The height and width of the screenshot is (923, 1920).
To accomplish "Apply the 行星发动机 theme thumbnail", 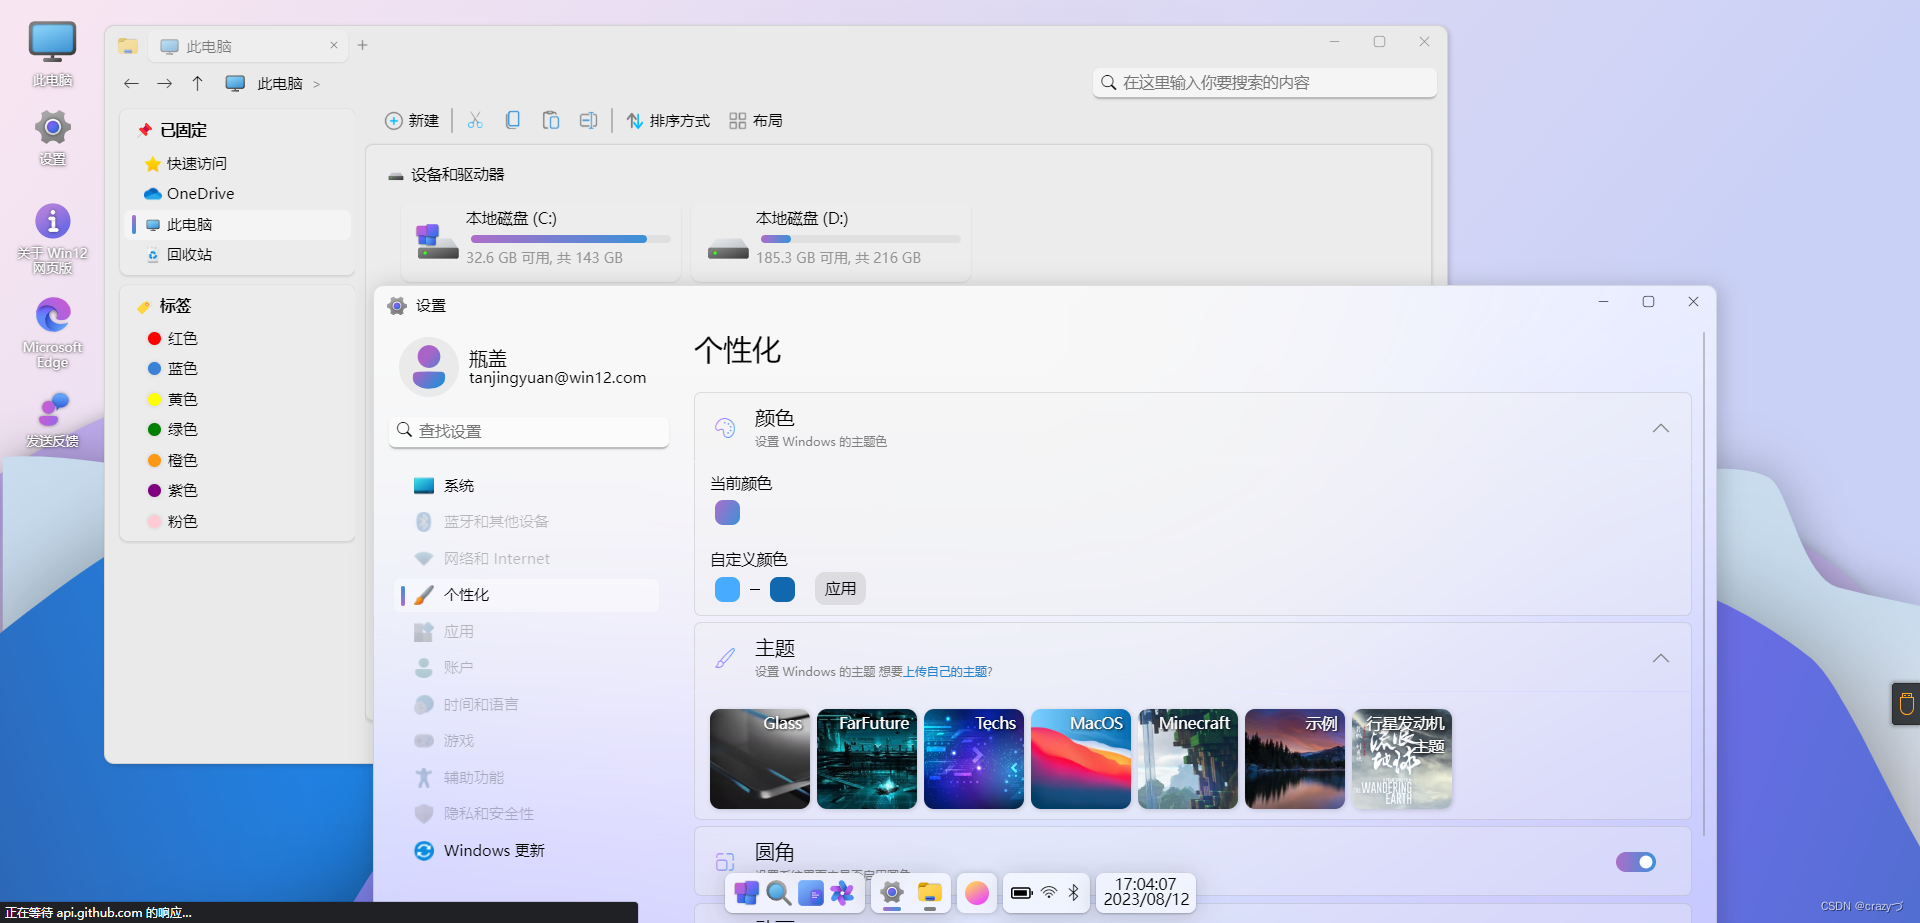I will click(1402, 759).
